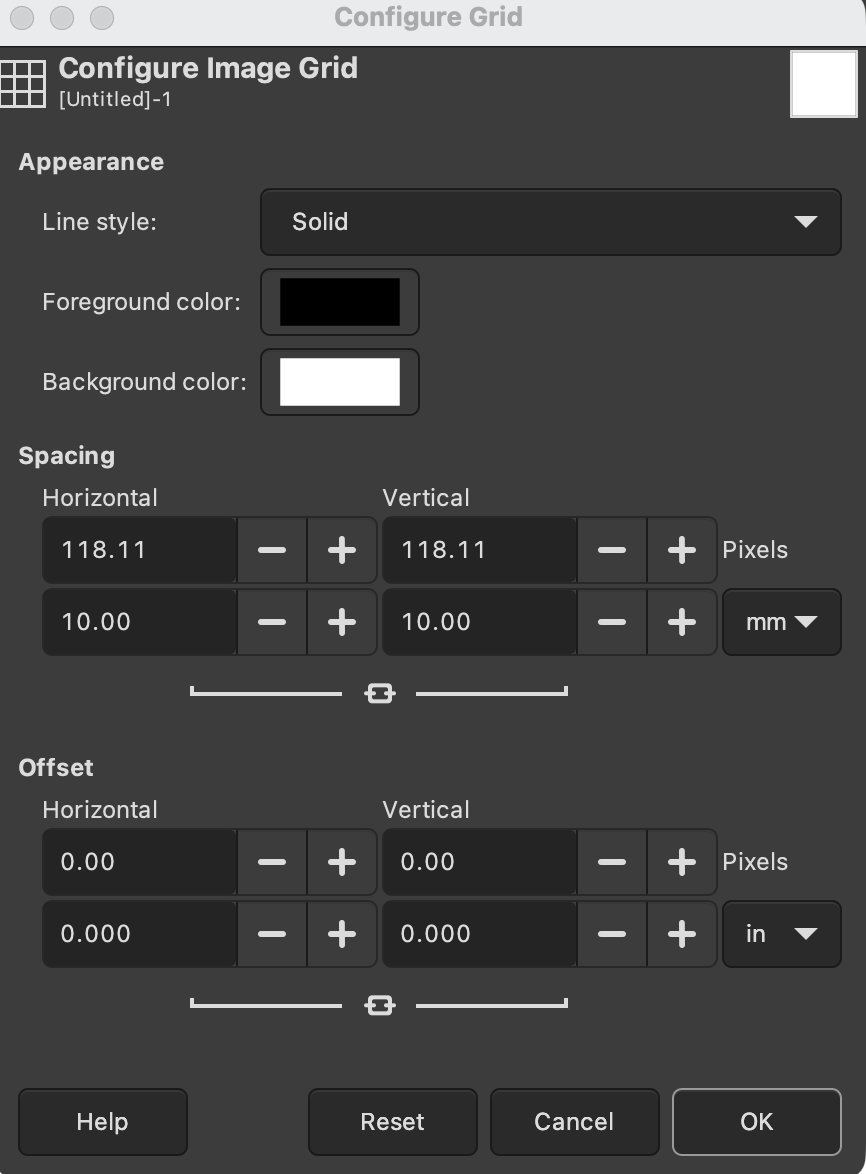Open the Line style dropdown
Viewport: 866px width, 1174px height.
[x=550, y=222]
